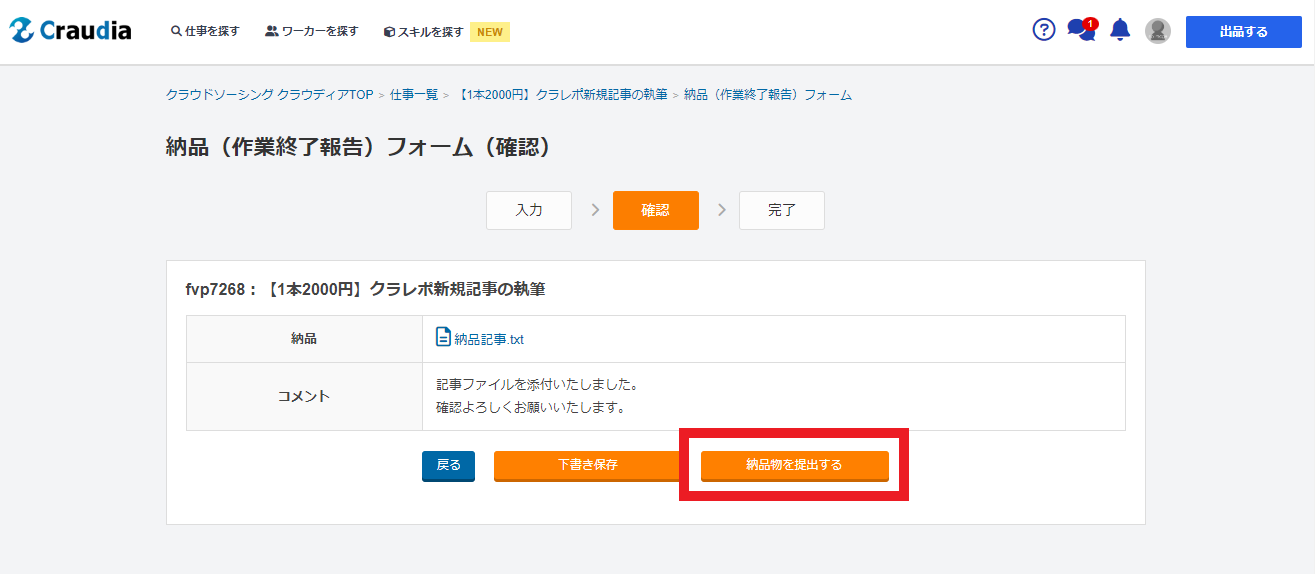This screenshot has height=574, width=1315.
Task: Select the 完了 step
Action: 782,211
